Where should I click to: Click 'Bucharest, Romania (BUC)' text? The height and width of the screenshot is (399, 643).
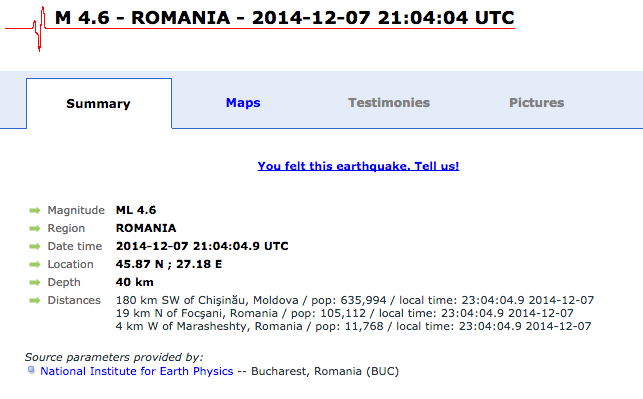click(x=325, y=371)
